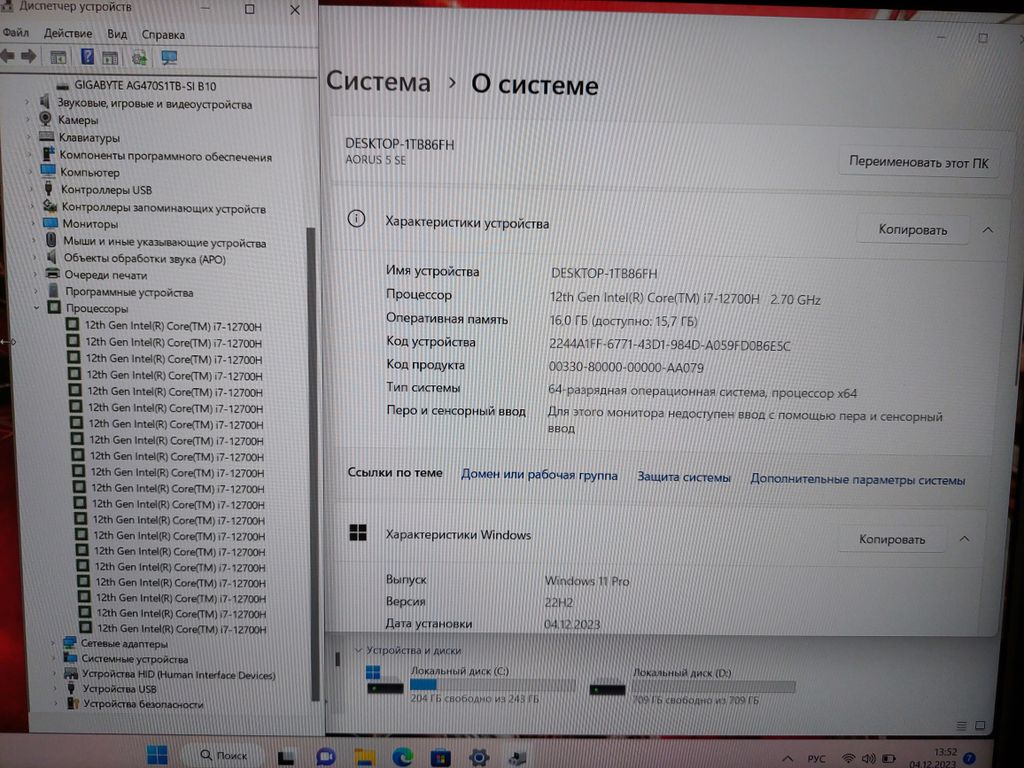Image resolution: width=1024 pixels, height=768 pixels.
Task: Open the Действие menu
Action: 68,34
